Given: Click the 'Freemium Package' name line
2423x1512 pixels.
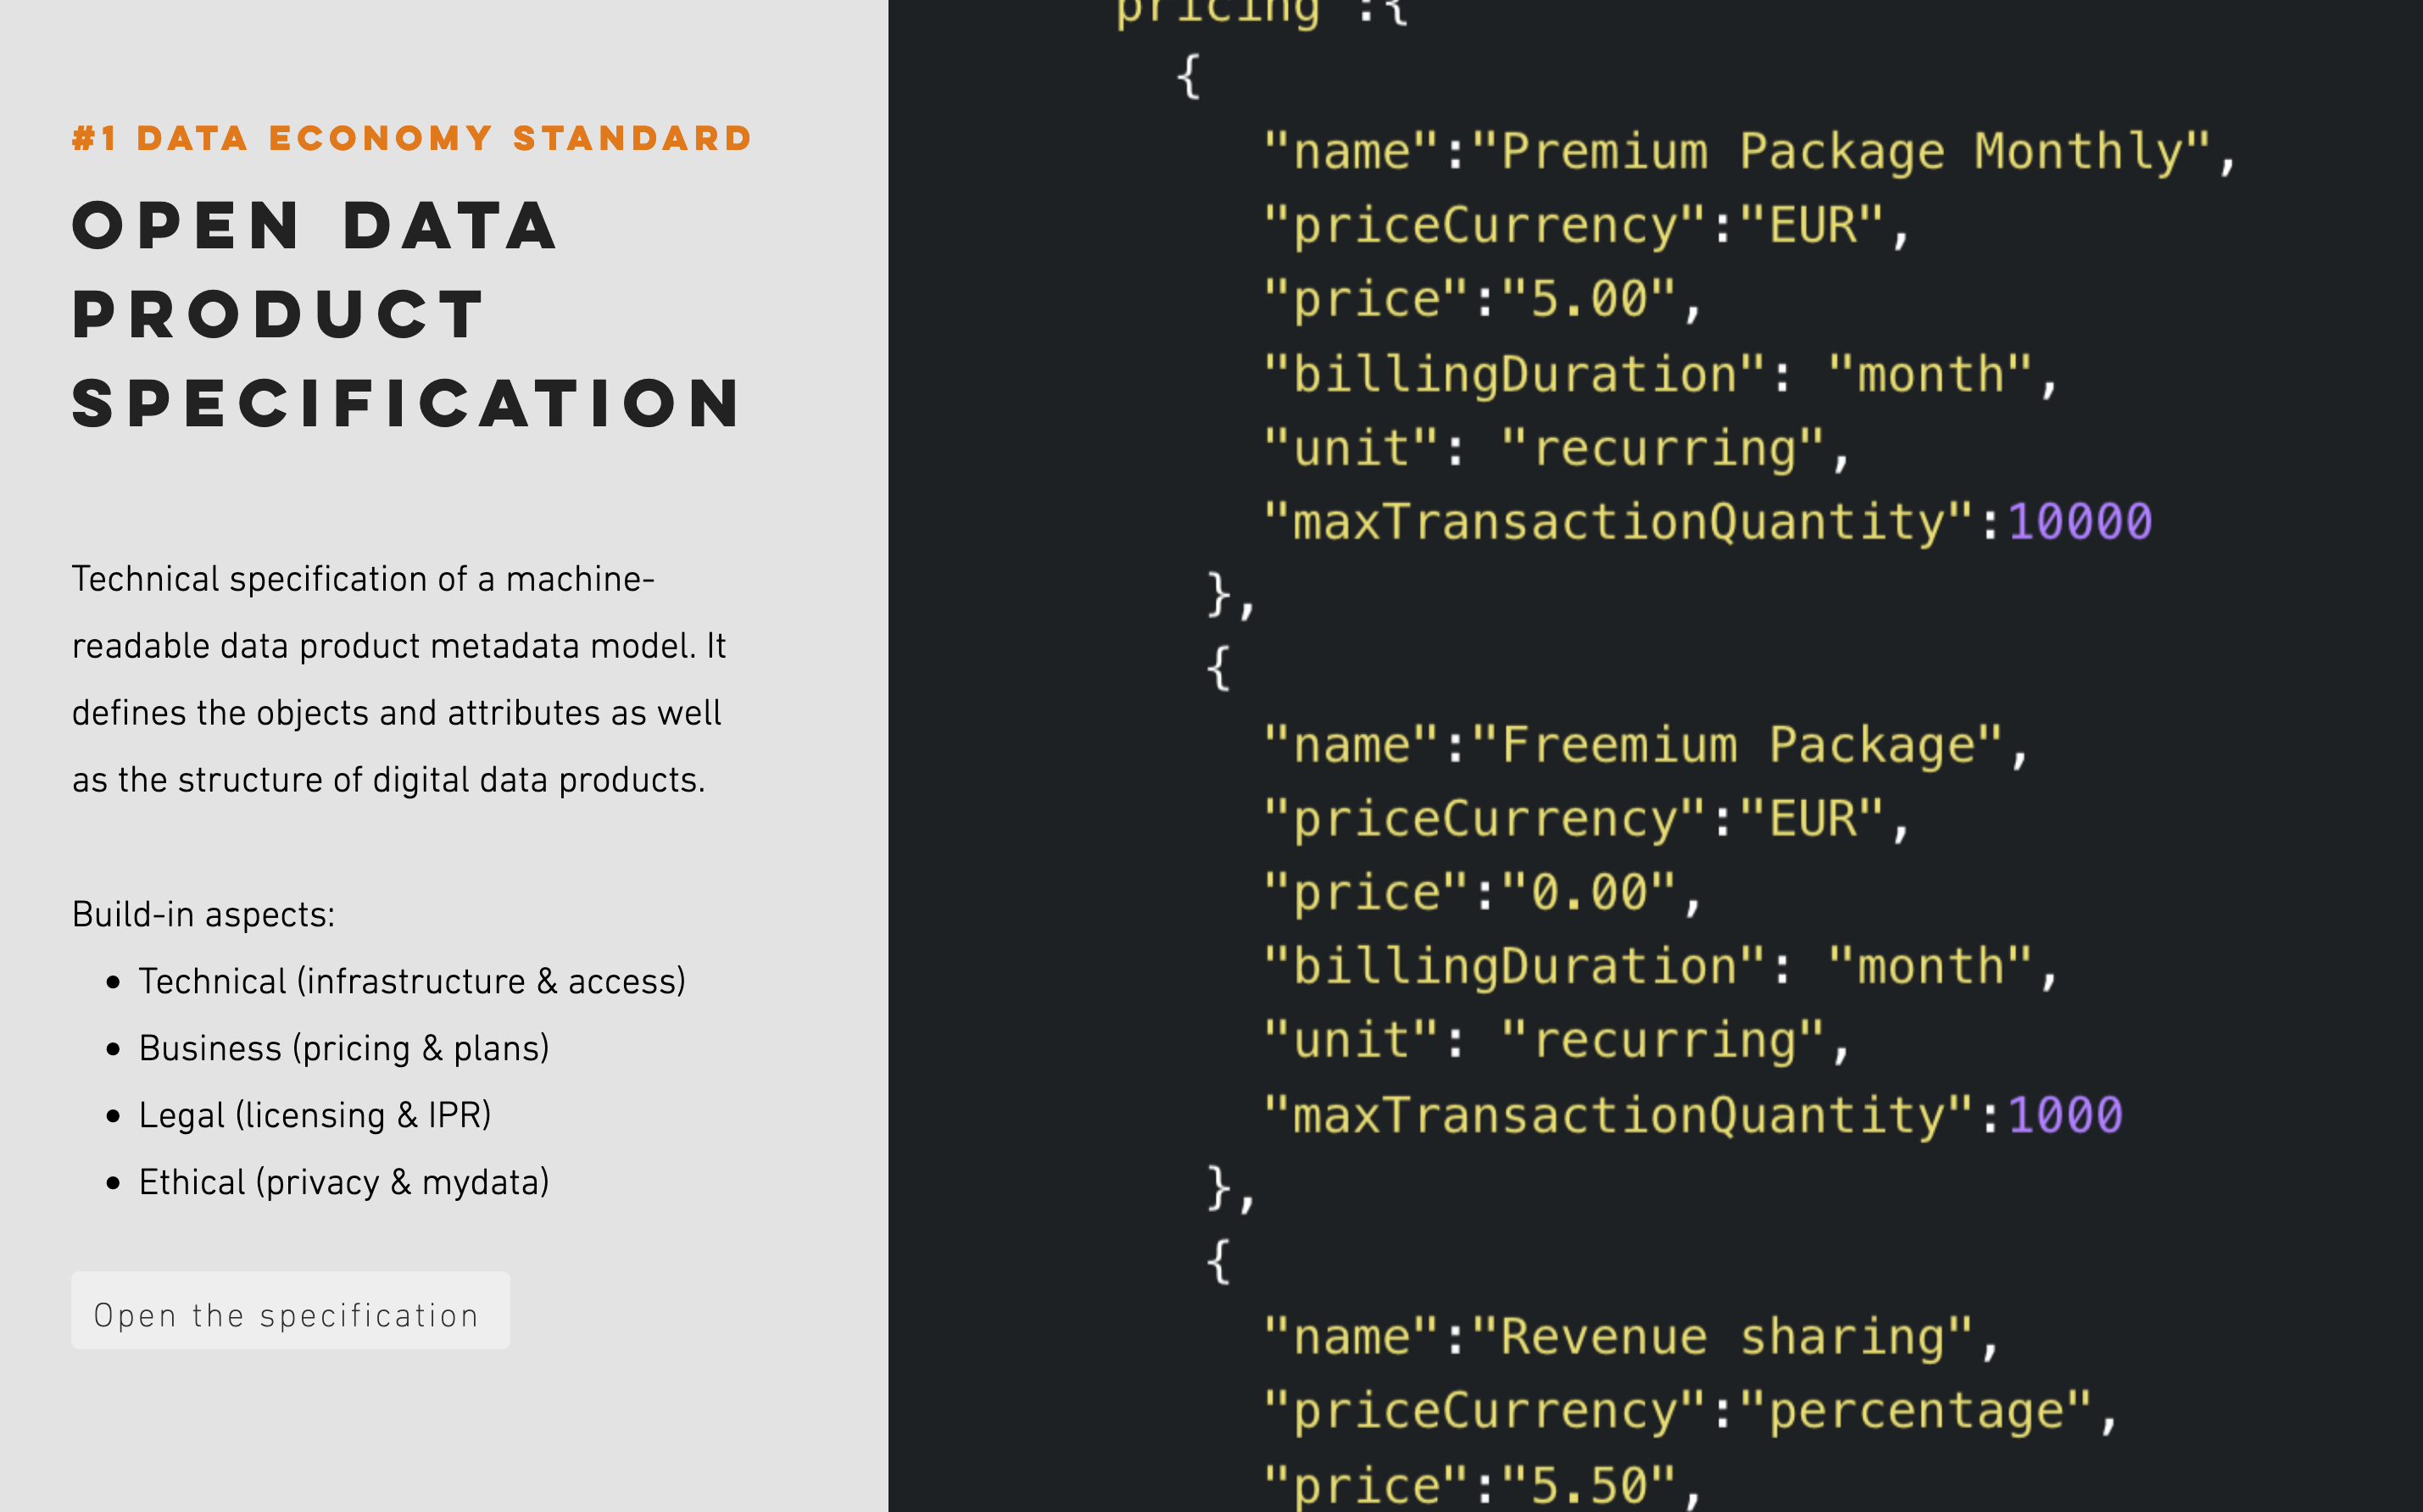Looking at the screenshot, I should point(1646,746).
